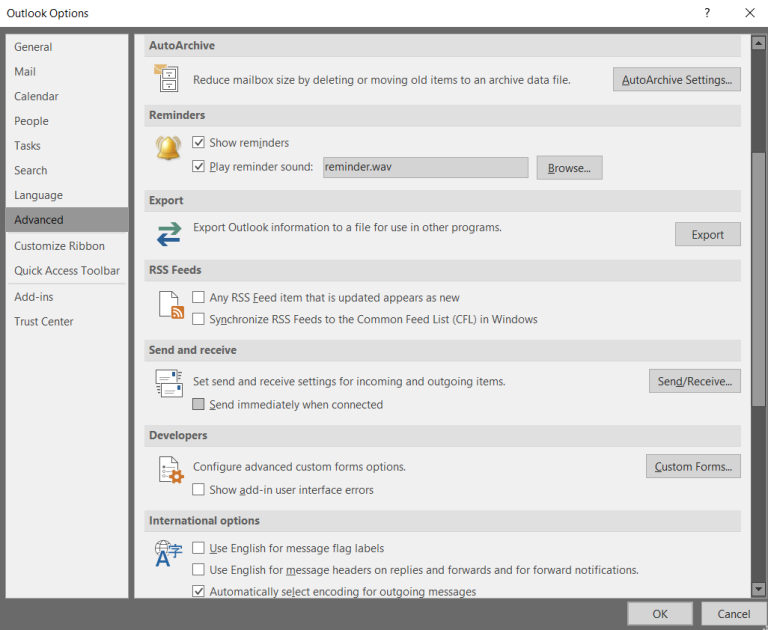Open the Help question mark

[x=707, y=13]
